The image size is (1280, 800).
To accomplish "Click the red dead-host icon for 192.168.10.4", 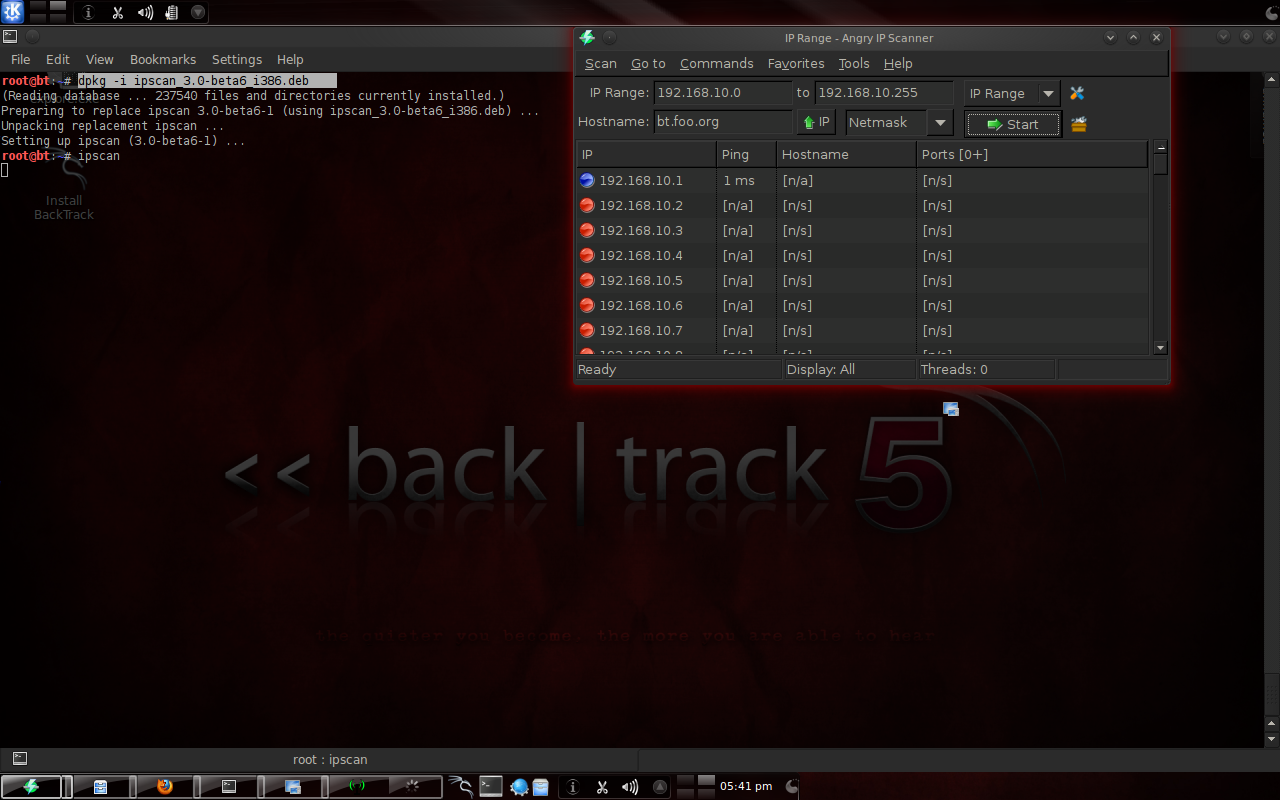I will pyautogui.click(x=587, y=255).
